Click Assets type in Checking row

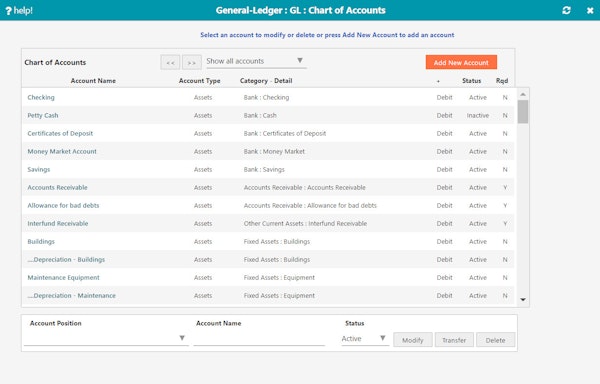click(203, 97)
